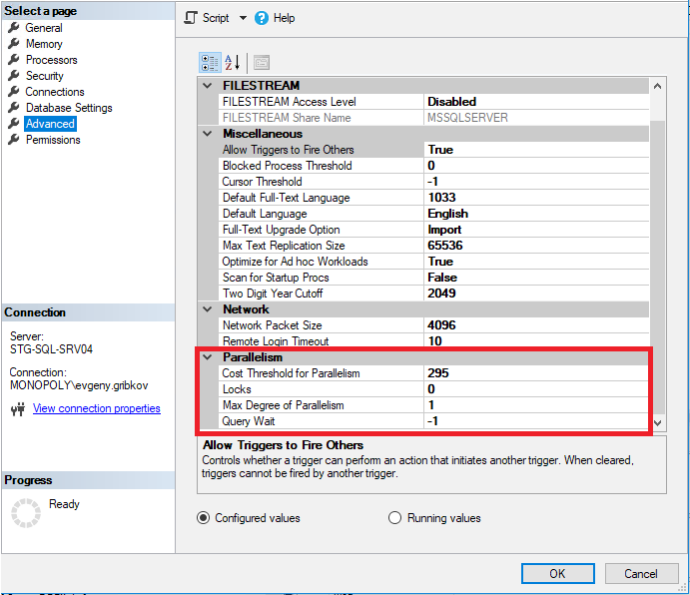Click the connection properties plug icon
This screenshot has width=690, height=595.
click(x=18, y=409)
